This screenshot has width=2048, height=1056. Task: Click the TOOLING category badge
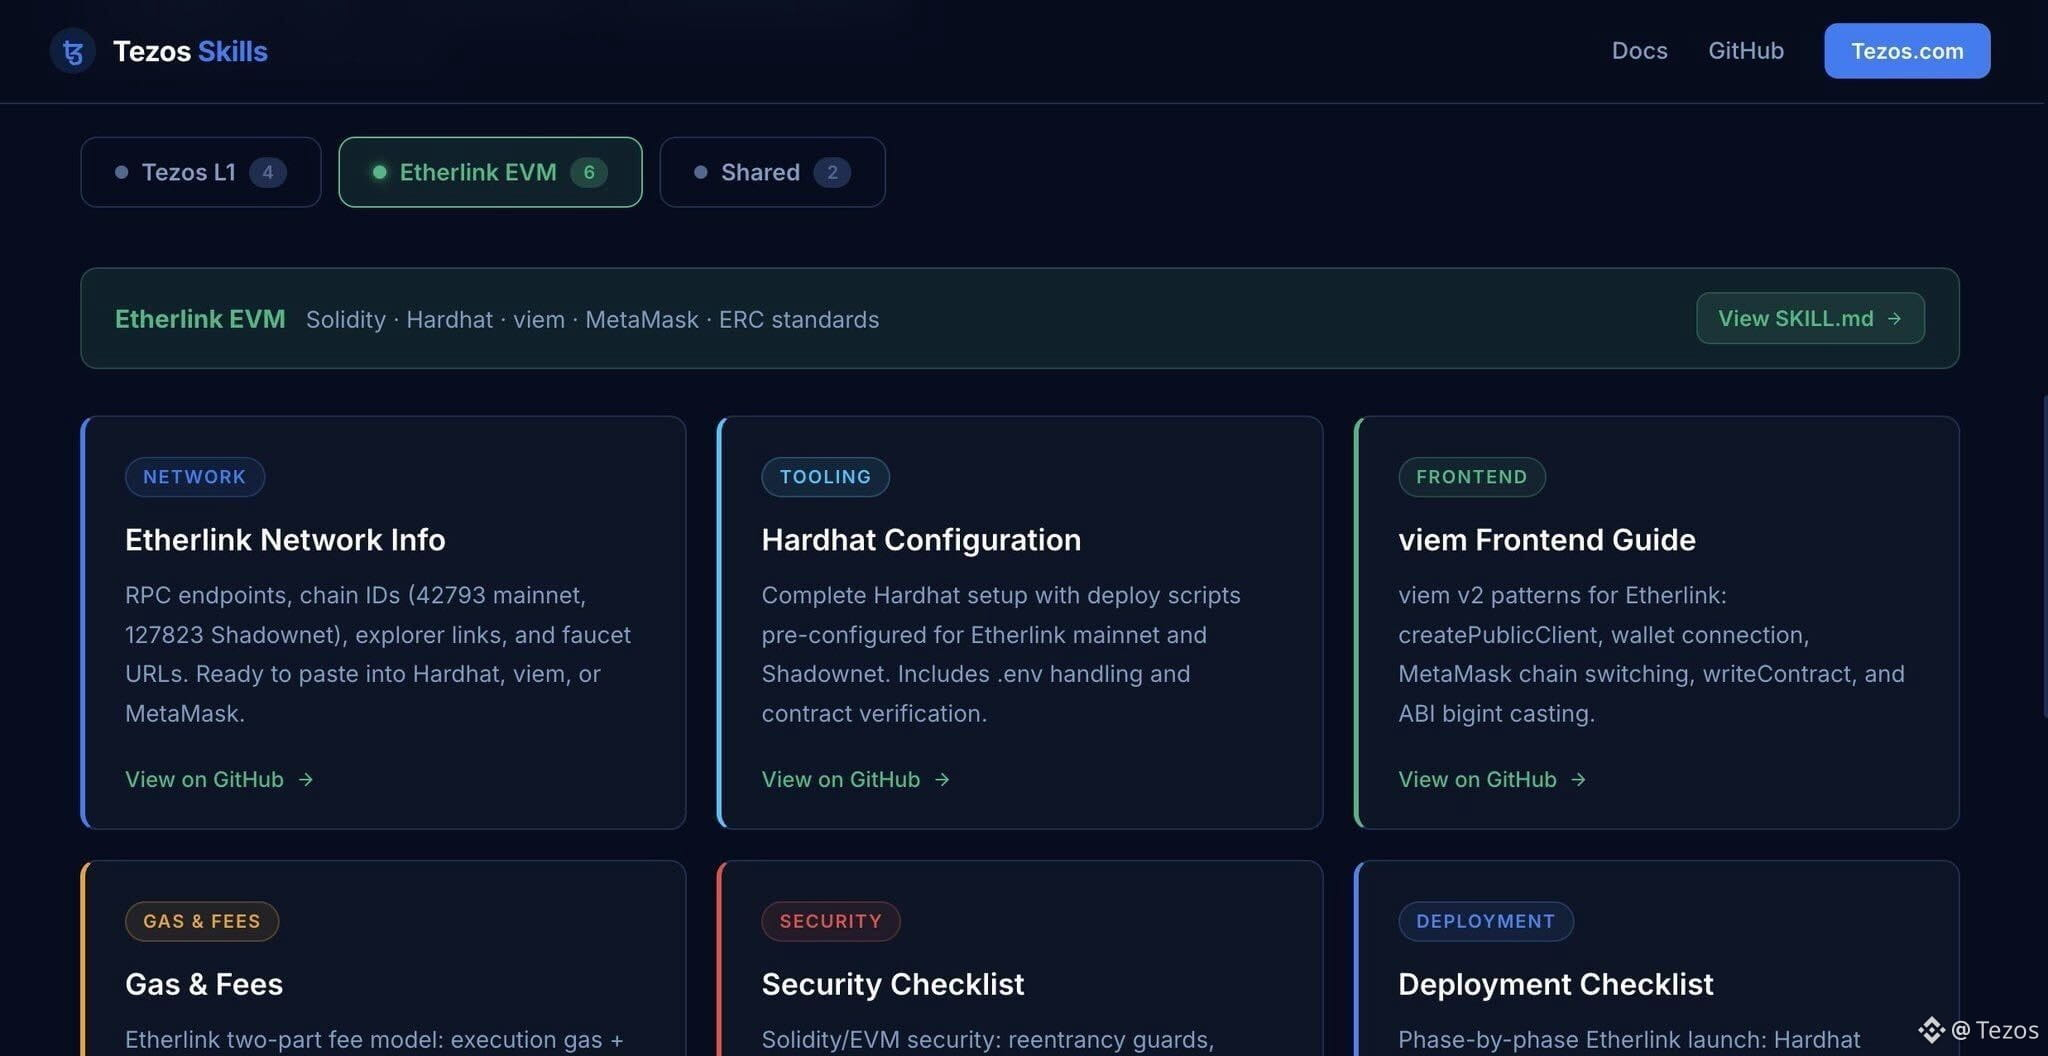(x=825, y=477)
